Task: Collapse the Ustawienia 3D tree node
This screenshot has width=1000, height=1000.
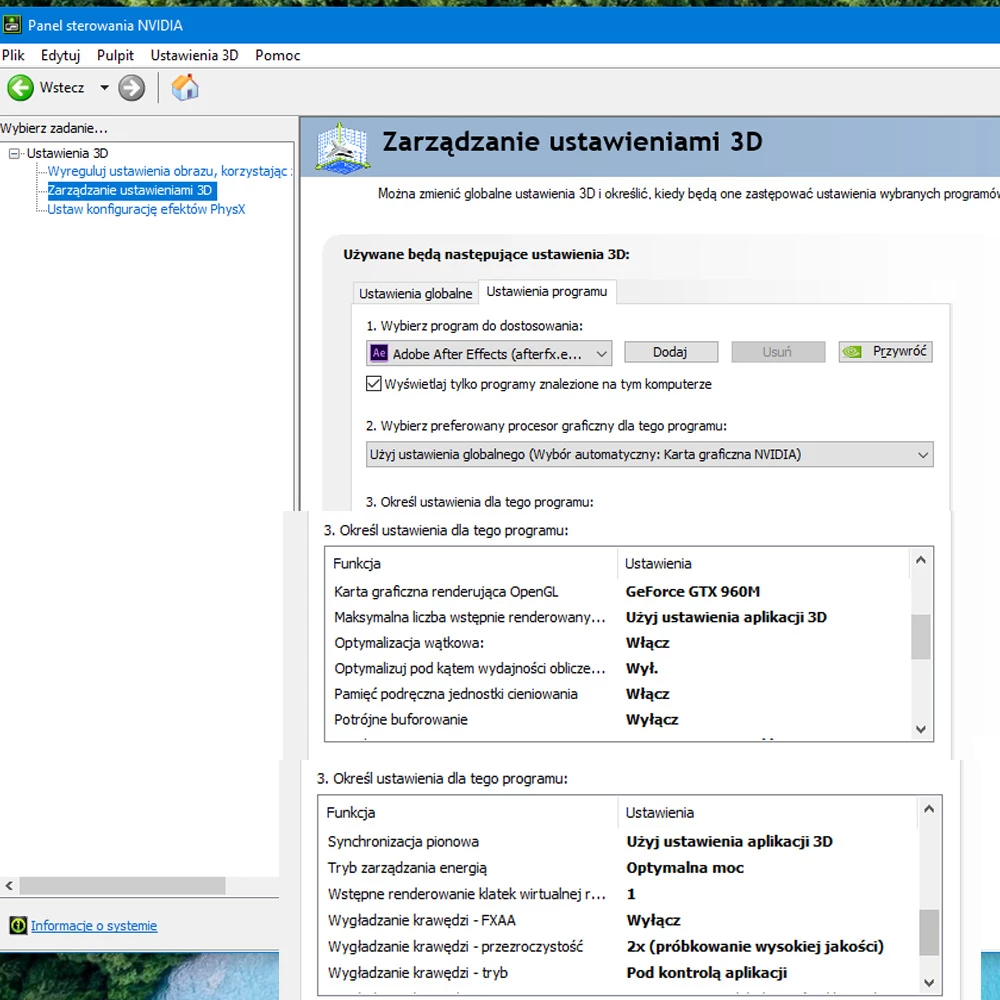Action: (x=14, y=153)
